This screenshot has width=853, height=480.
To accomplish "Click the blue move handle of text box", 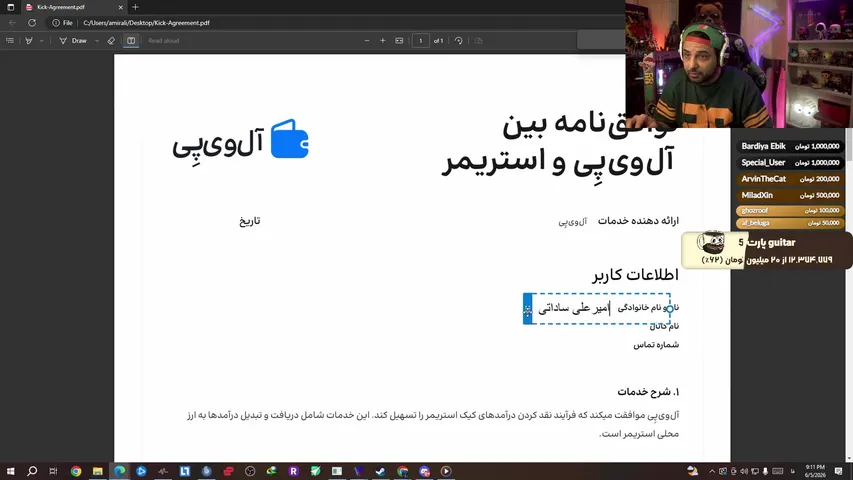I will (528, 309).
